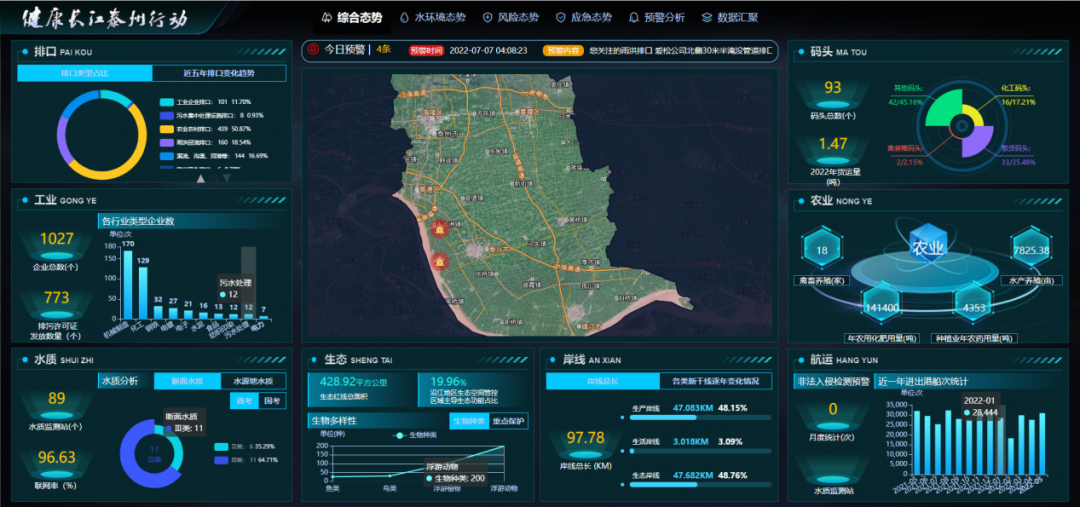Click the red alarm icon beside 今日预警

click(x=314, y=49)
